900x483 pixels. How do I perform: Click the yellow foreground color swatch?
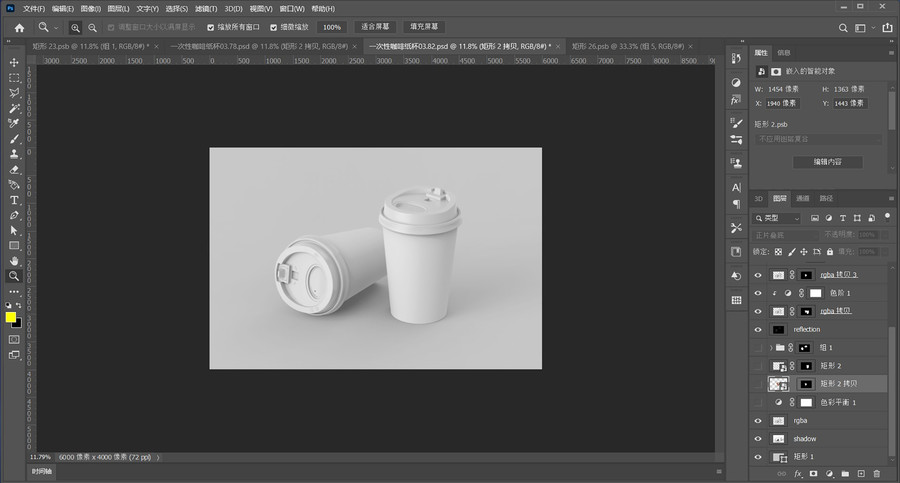pos(11,317)
